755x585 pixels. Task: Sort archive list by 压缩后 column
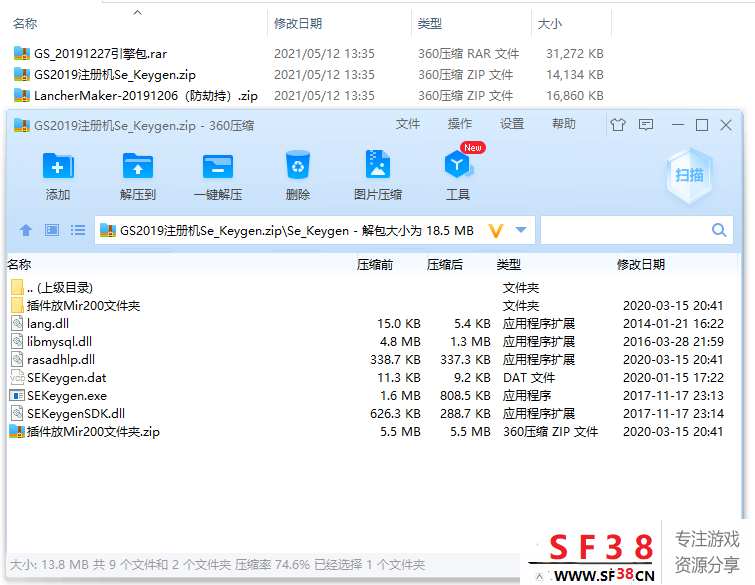point(444,265)
